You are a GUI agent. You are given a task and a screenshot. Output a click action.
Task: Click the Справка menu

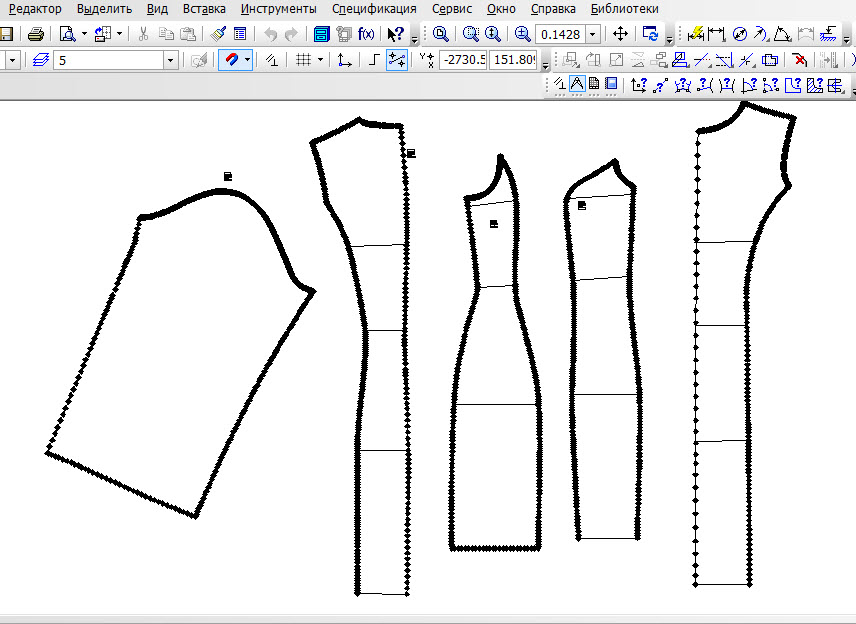[x=553, y=9]
